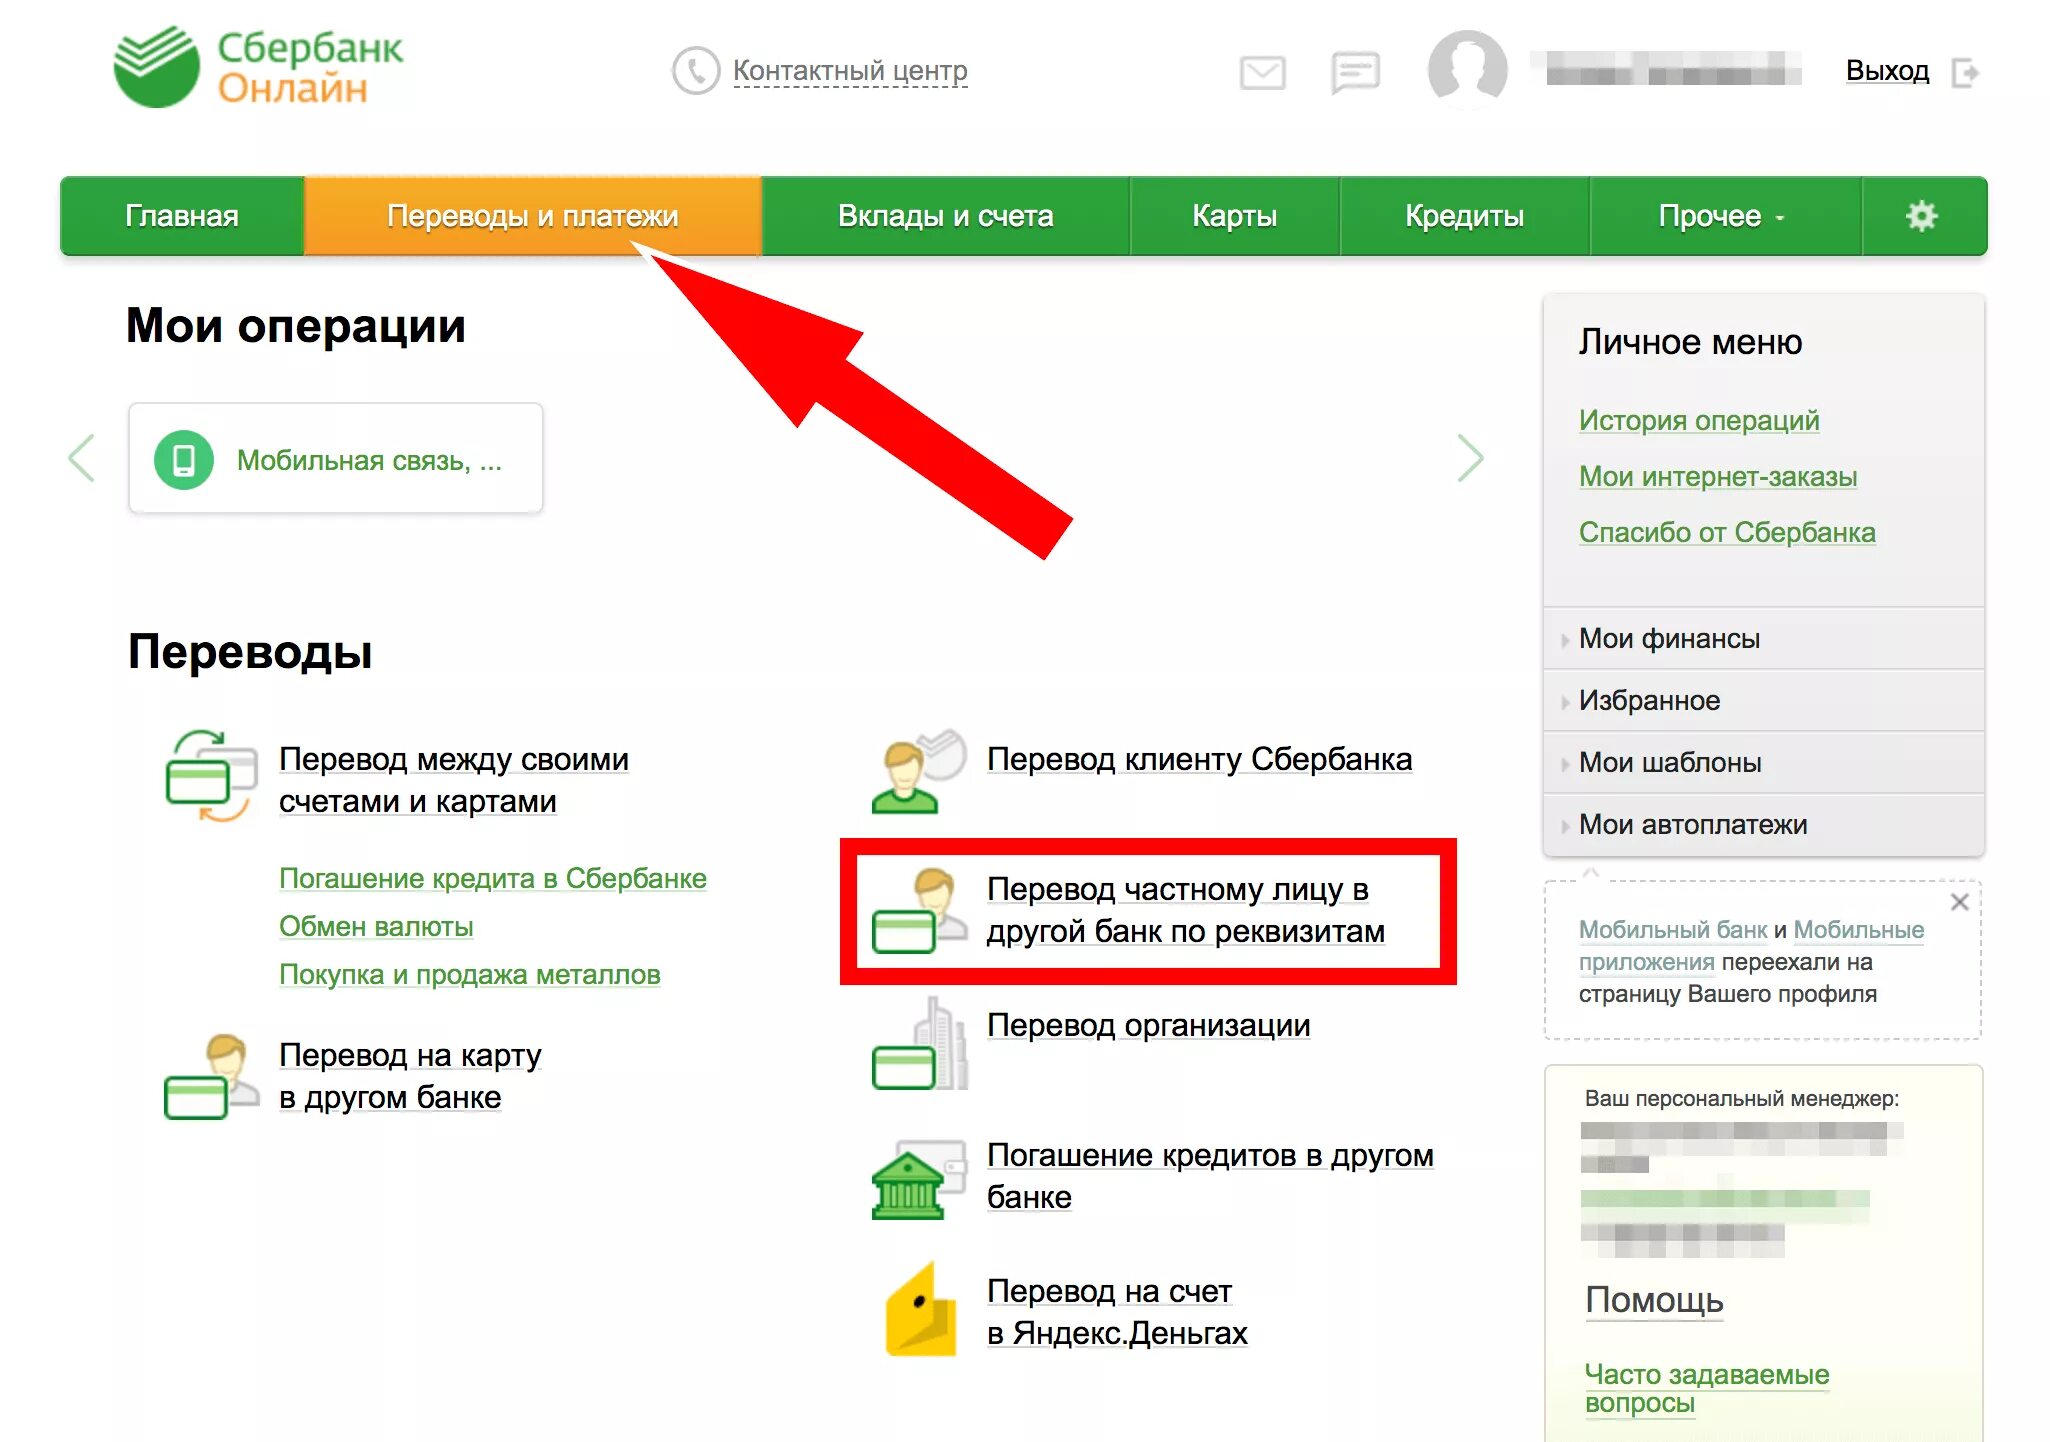
Task: Click the private person transfer icon
Action: tap(918, 910)
